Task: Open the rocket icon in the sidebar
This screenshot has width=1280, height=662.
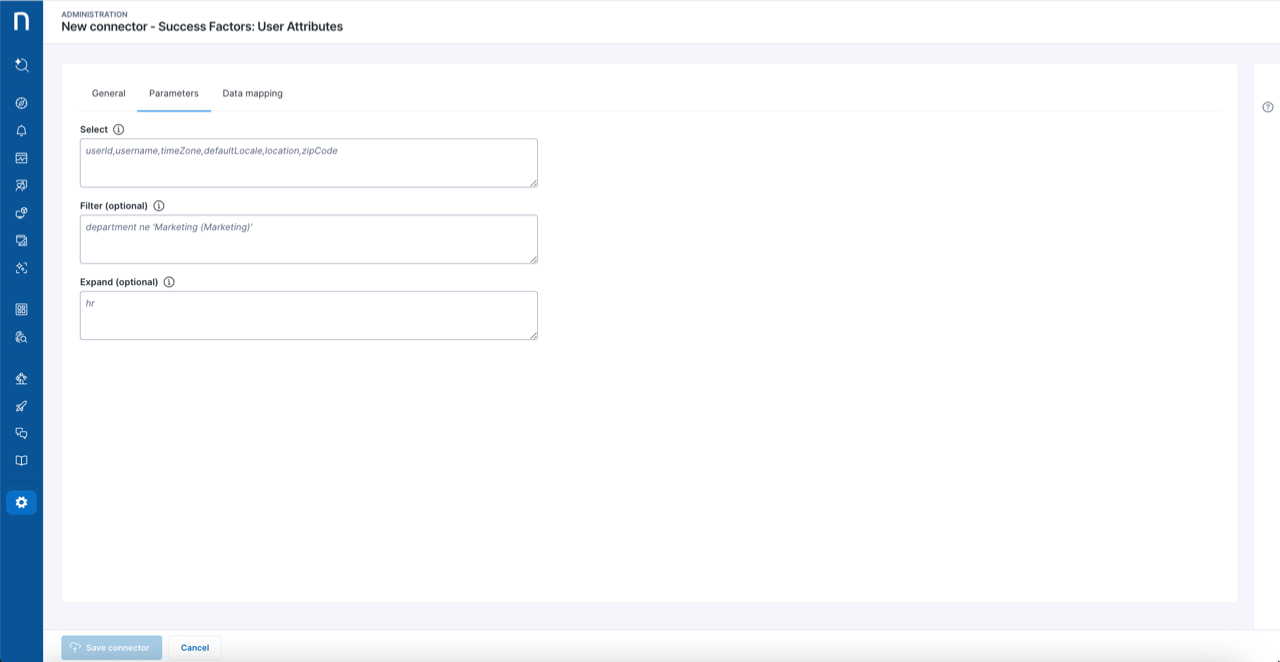Action: click(21, 406)
